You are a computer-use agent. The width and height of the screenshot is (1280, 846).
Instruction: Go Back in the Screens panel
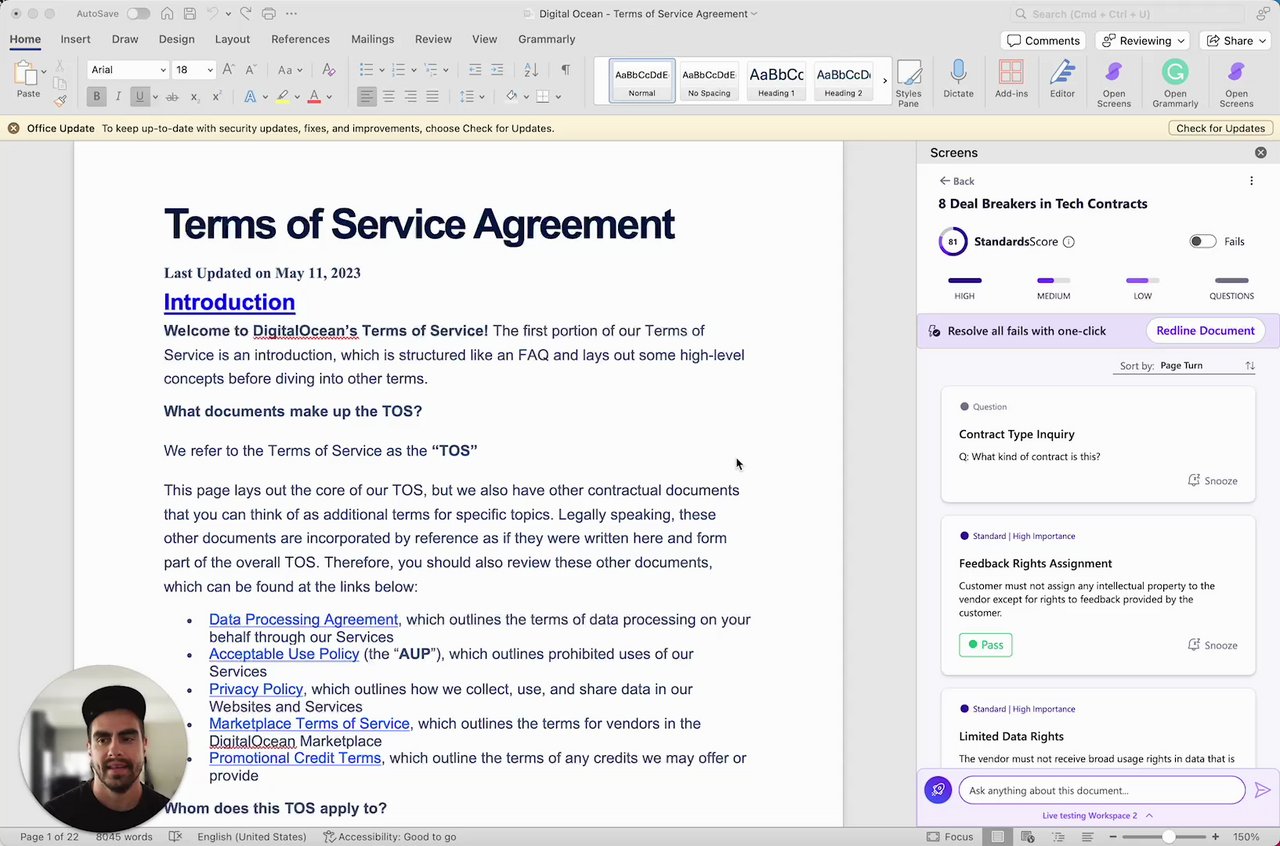(x=957, y=181)
